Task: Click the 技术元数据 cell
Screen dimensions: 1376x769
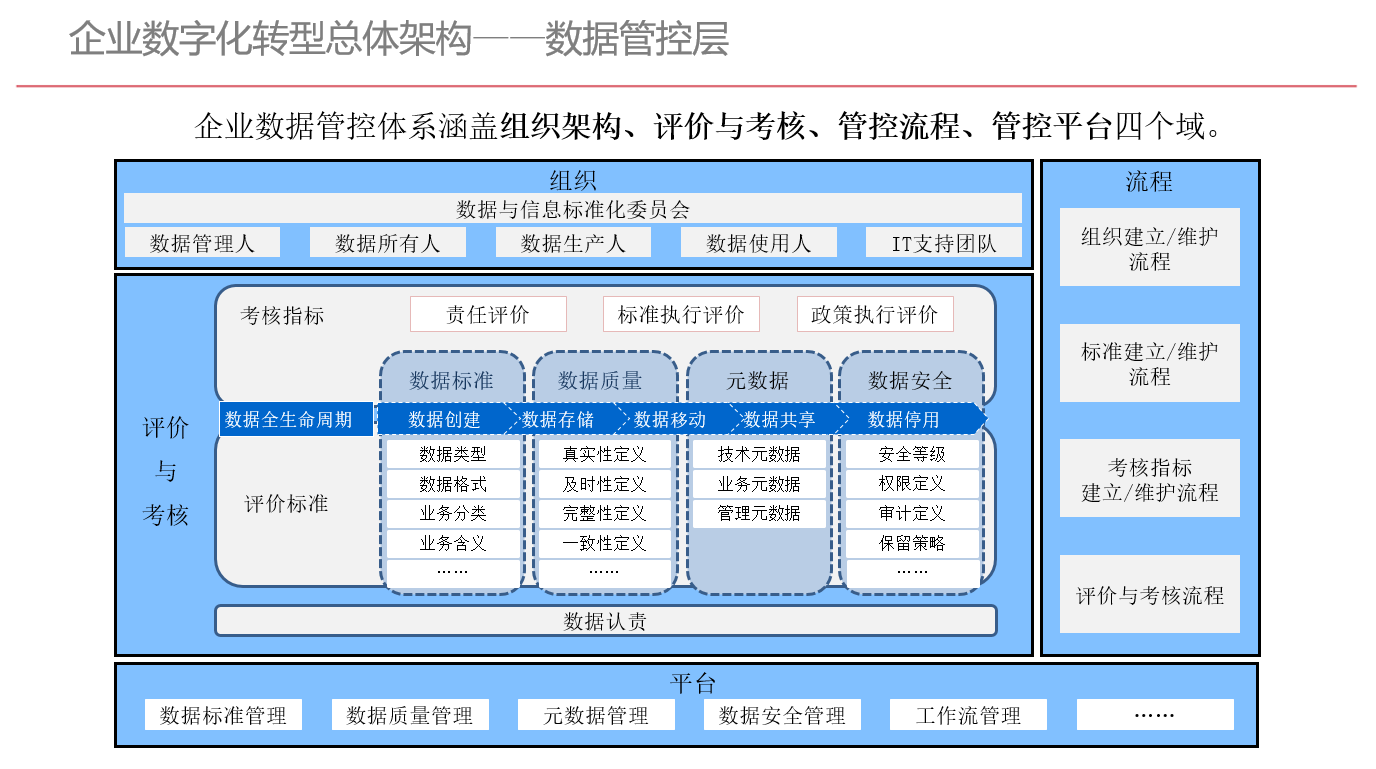Action: 759,454
